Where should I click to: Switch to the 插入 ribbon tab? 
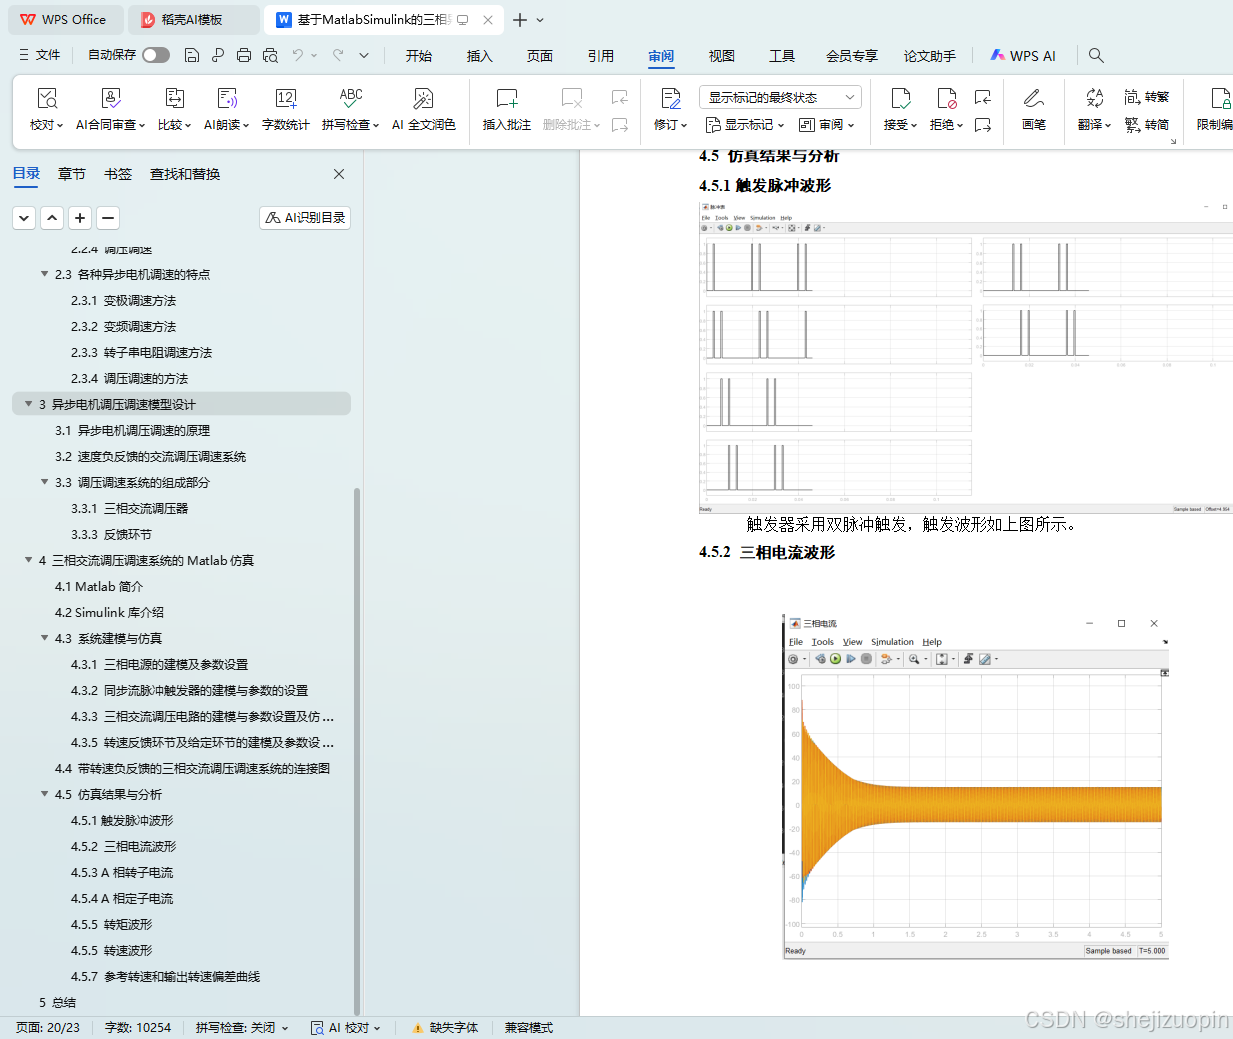480,56
